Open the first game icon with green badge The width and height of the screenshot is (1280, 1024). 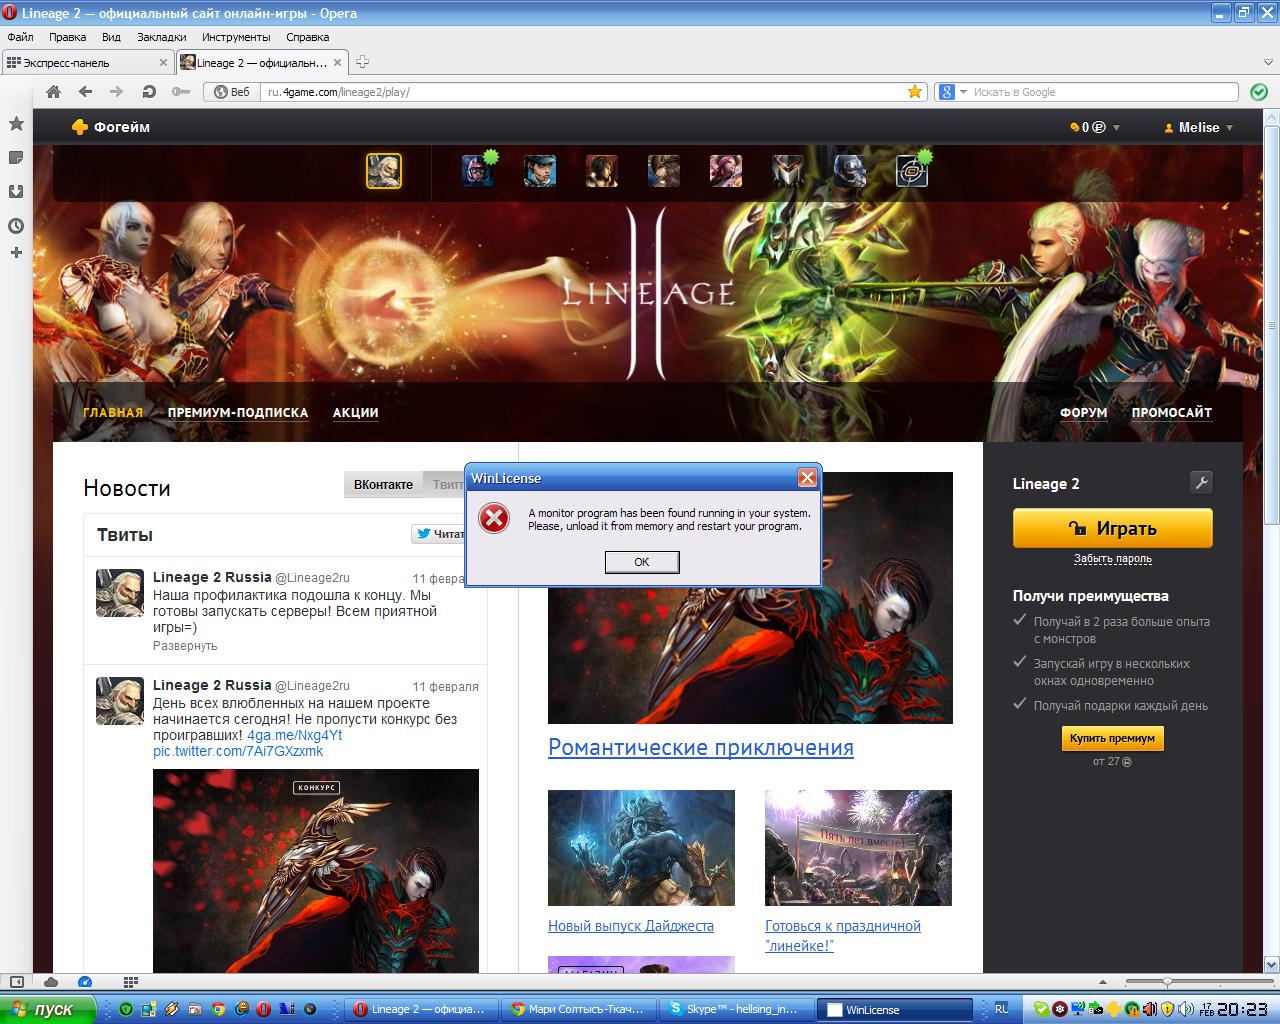[478, 171]
